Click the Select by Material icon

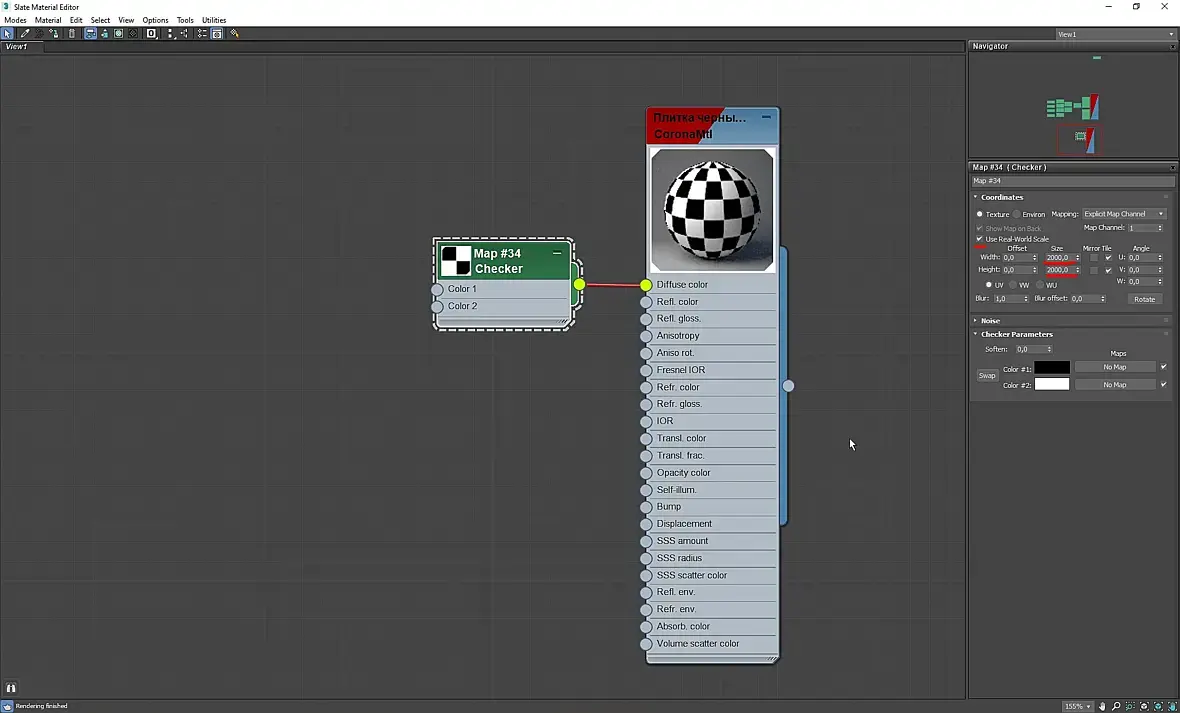(x=234, y=33)
